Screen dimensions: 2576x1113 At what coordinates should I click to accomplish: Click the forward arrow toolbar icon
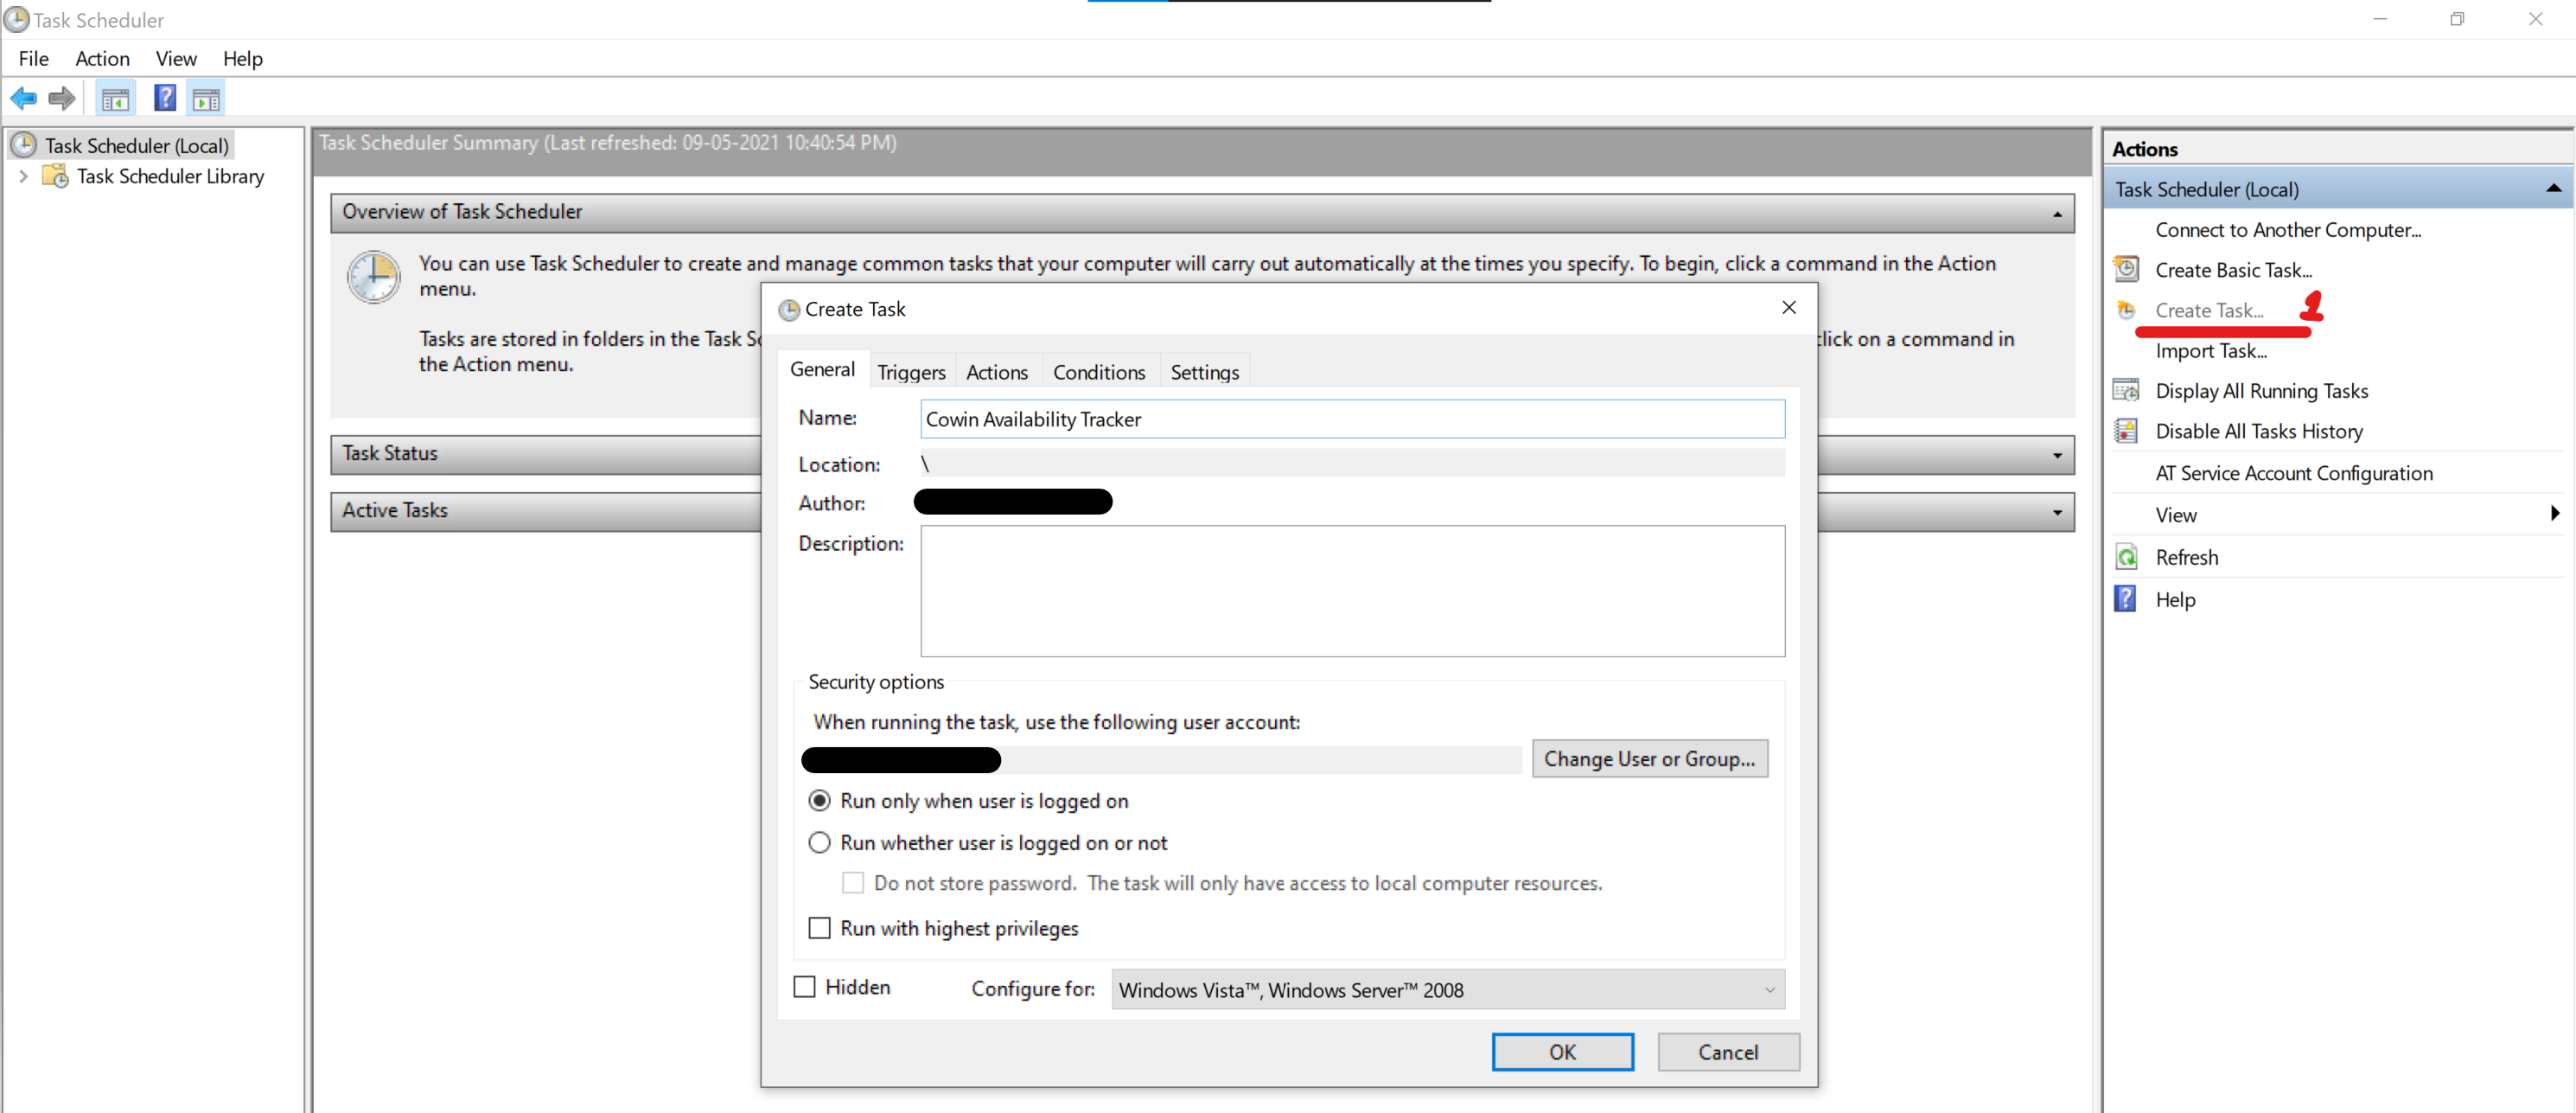(62, 98)
